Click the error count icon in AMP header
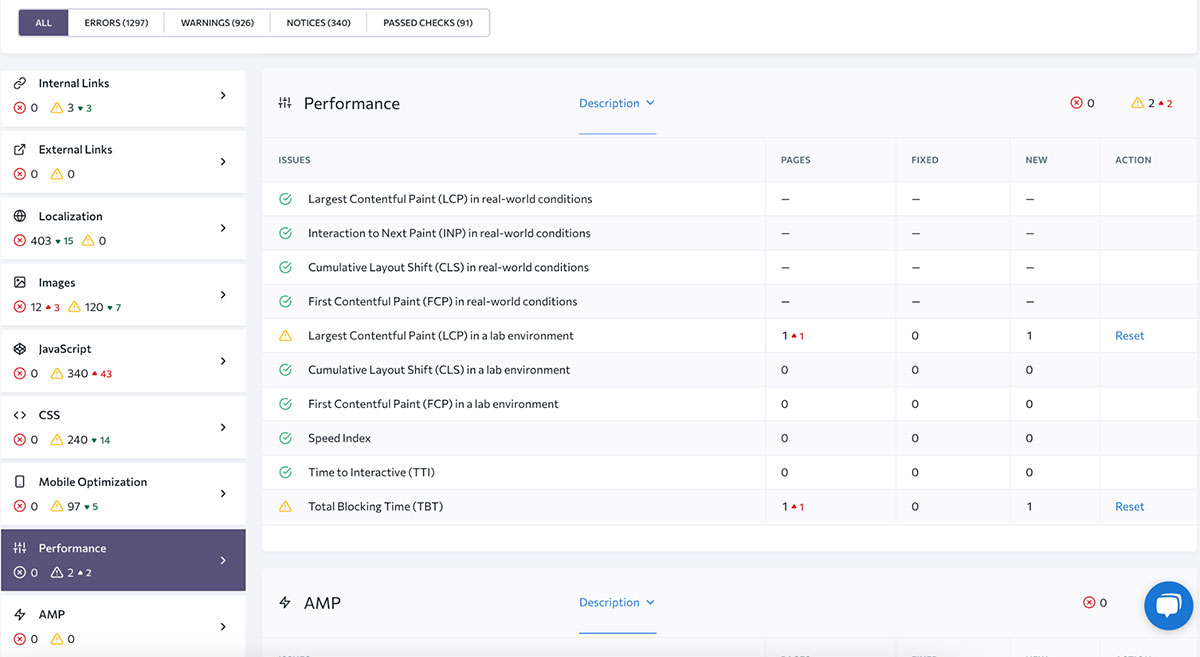 click(1089, 603)
